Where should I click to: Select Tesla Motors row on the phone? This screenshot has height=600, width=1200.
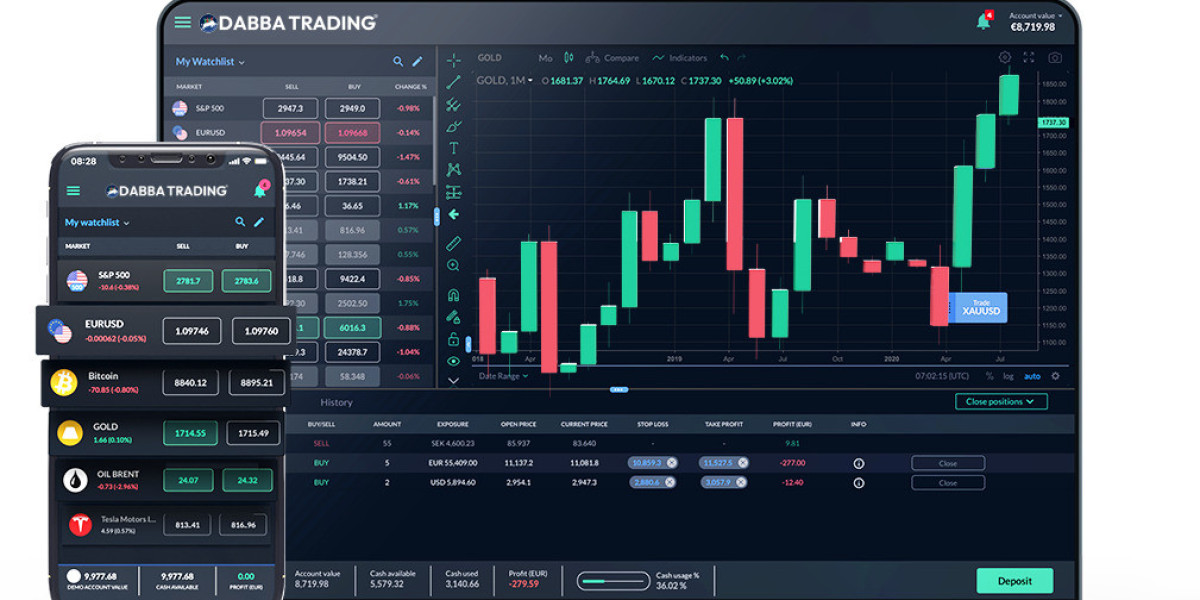pyautogui.click(x=169, y=525)
